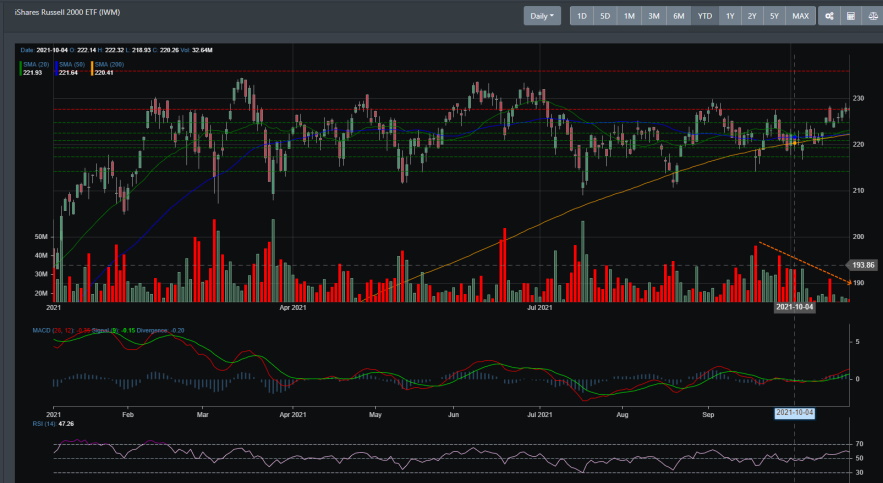The image size is (883, 483).
Task: Click the RSI (14) indicator label
Action: coord(44,424)
